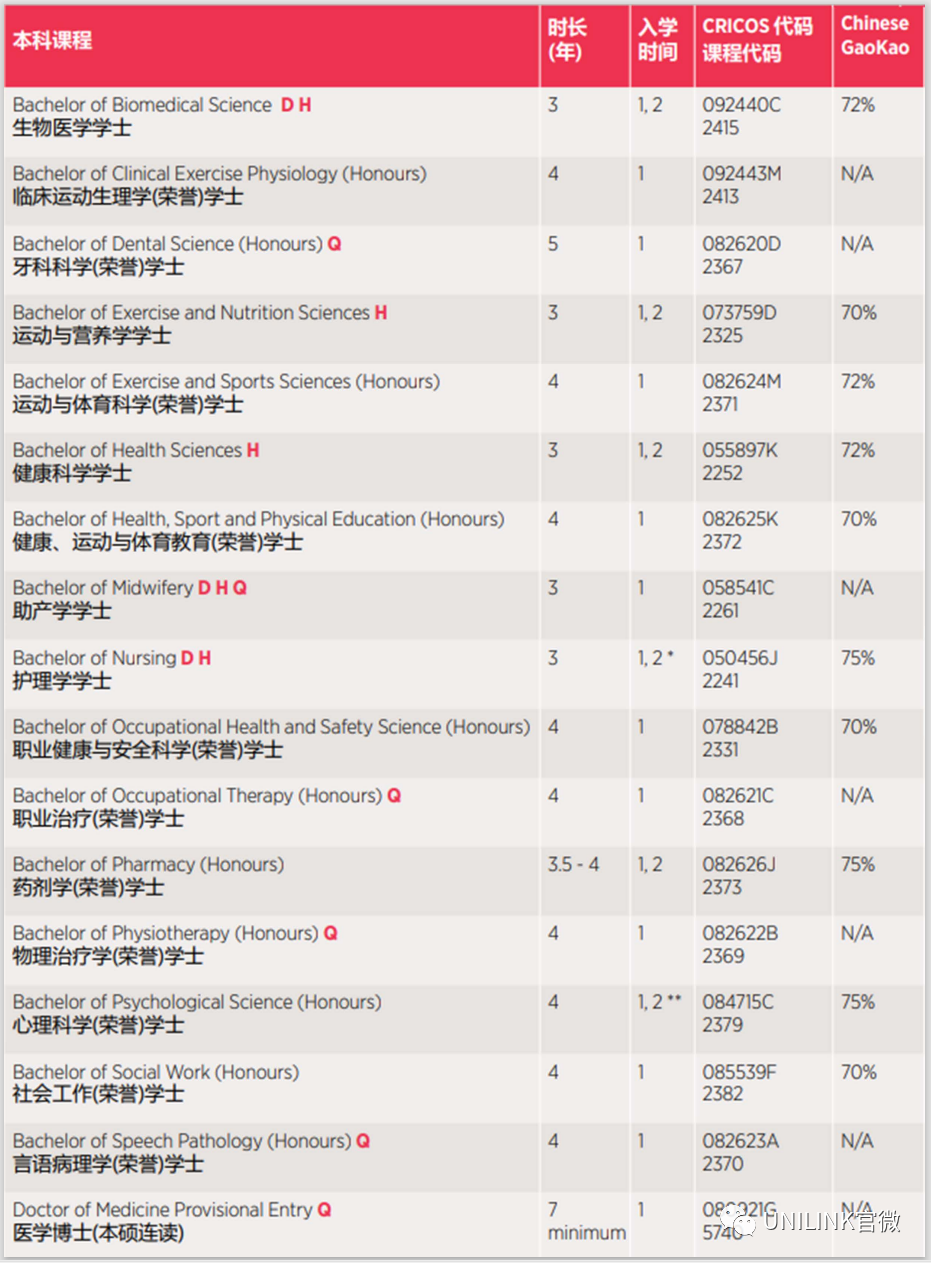Click CRICOS code 084715C
The height and width of the screenshot is (1263, 931).
pyautogui.click(x=738, y=1002)
